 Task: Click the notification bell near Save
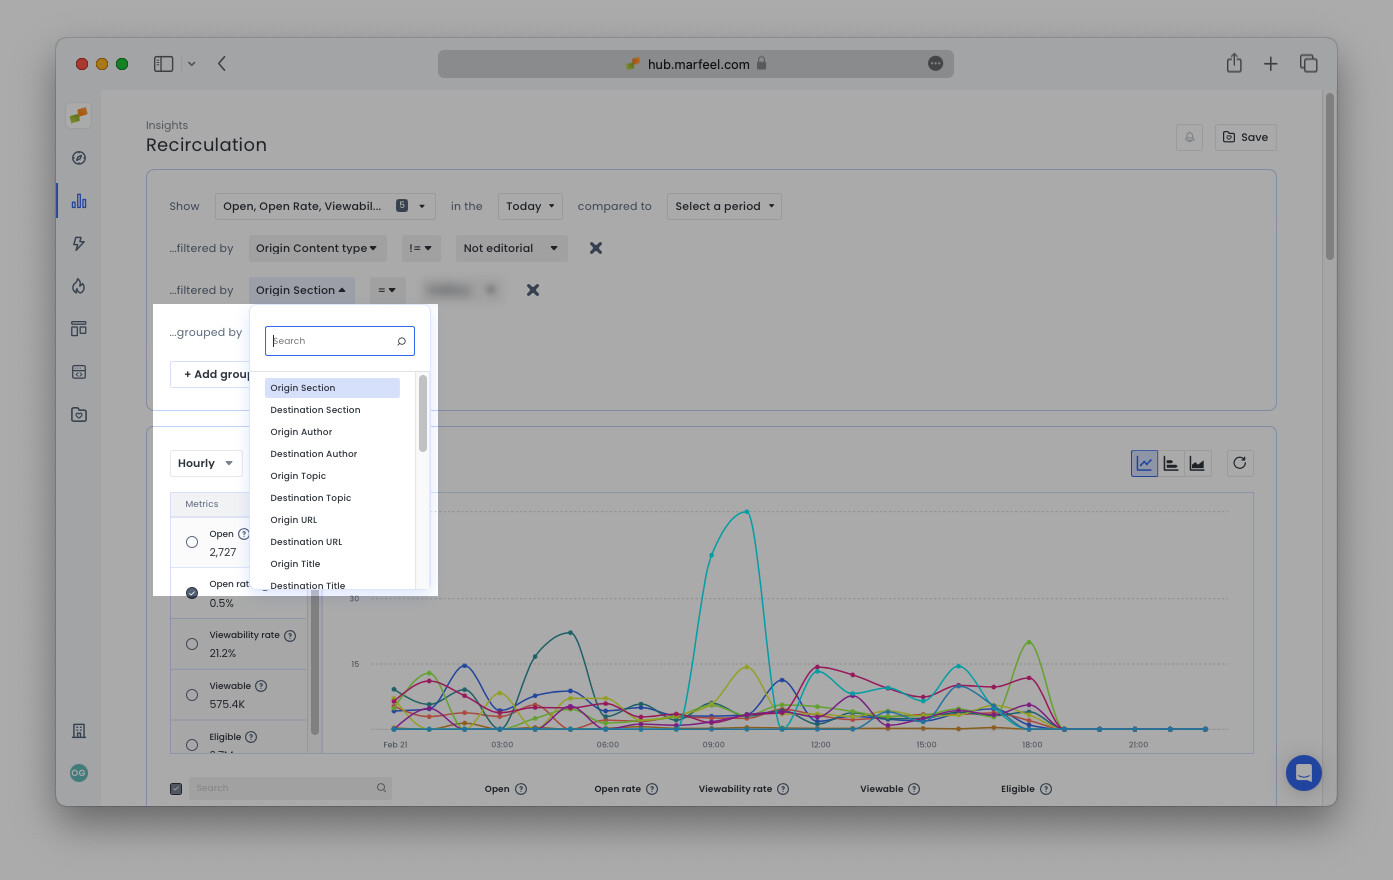coord(1189,137)
